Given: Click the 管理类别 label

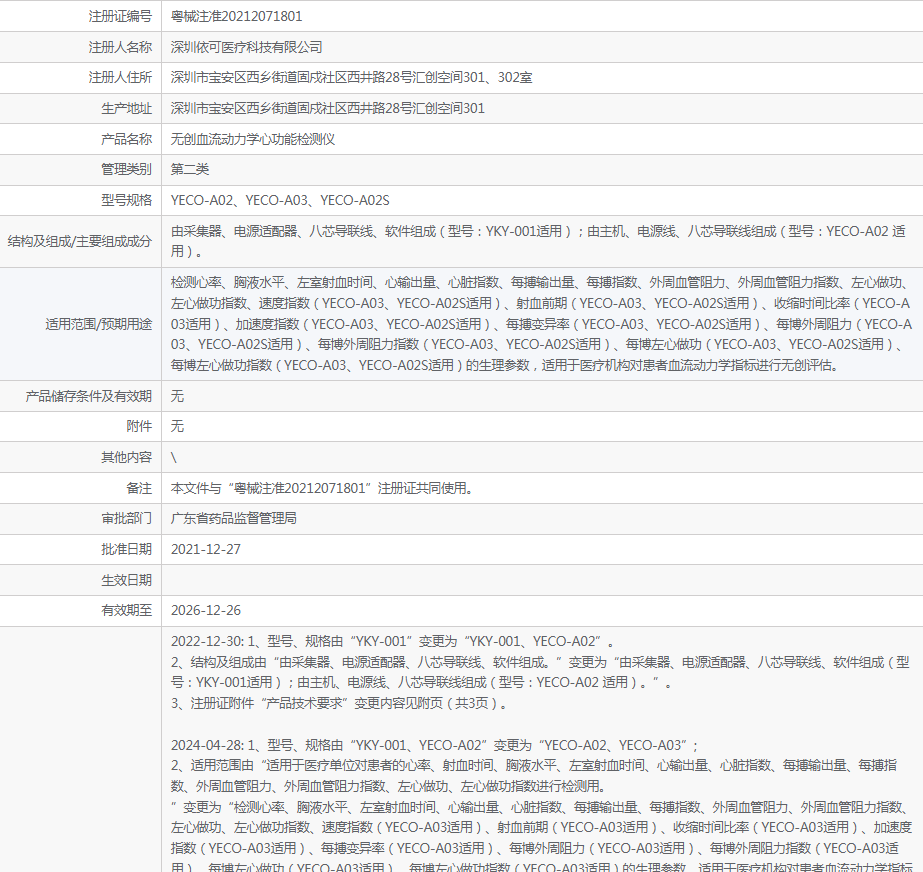Looking at the screenshot, I should click(x=127, y=170).
